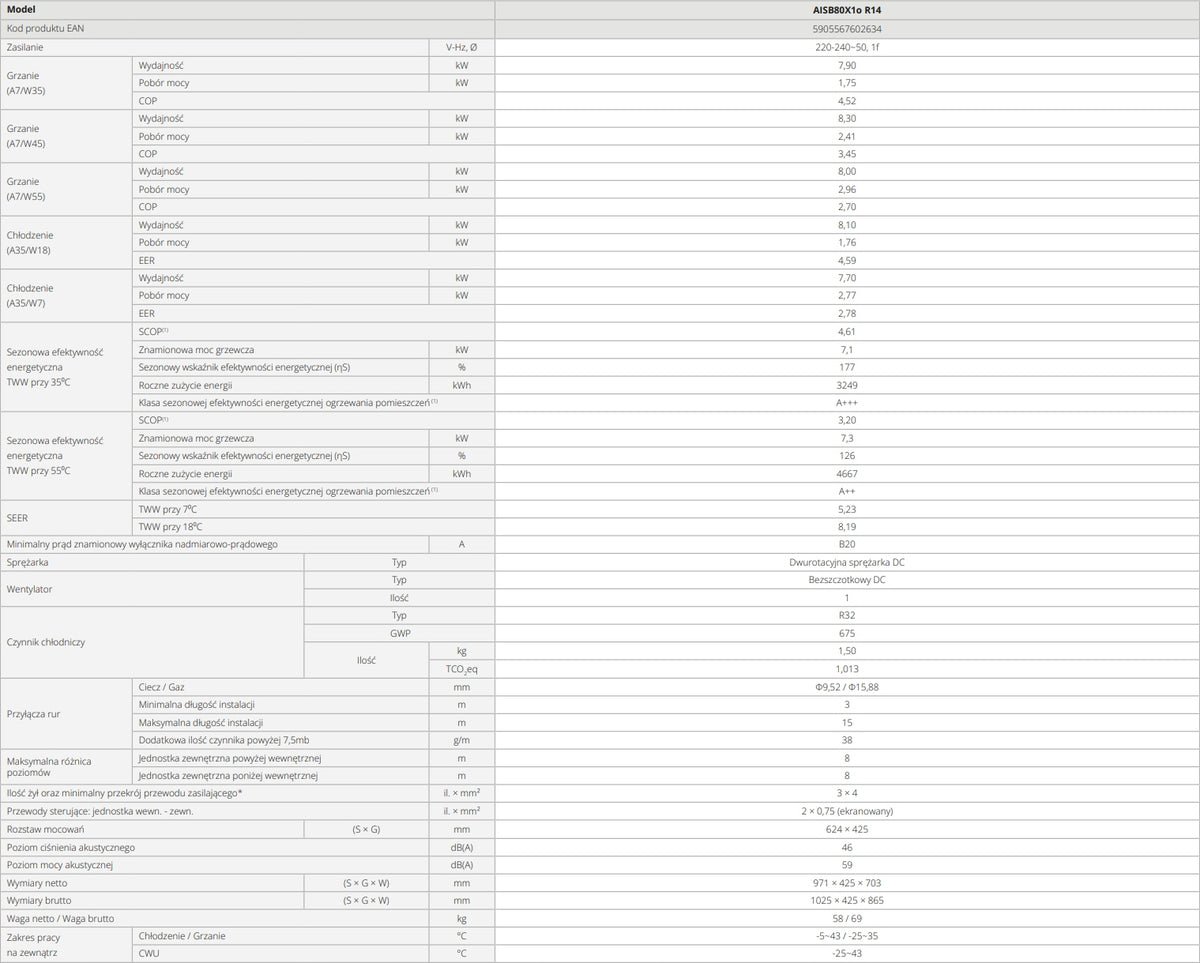
Task: Select EER value 4,59 for A35/W18
Action: [x=847, y=260]
